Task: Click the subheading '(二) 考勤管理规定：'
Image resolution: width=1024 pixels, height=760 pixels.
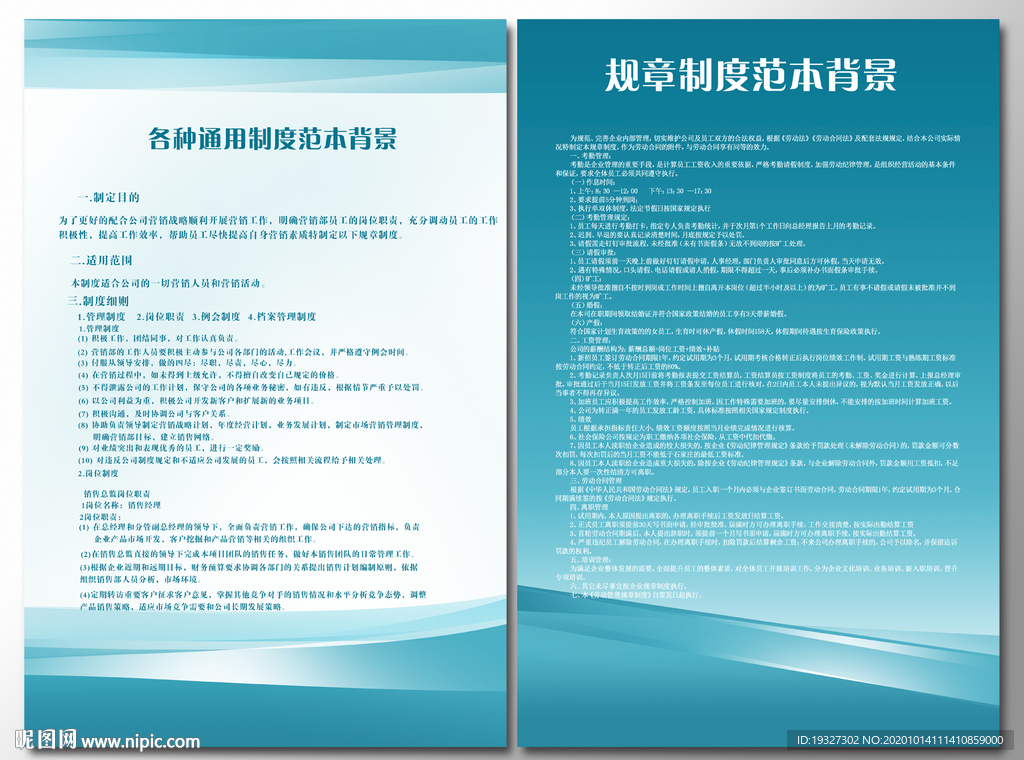Action: pos(600,217)
